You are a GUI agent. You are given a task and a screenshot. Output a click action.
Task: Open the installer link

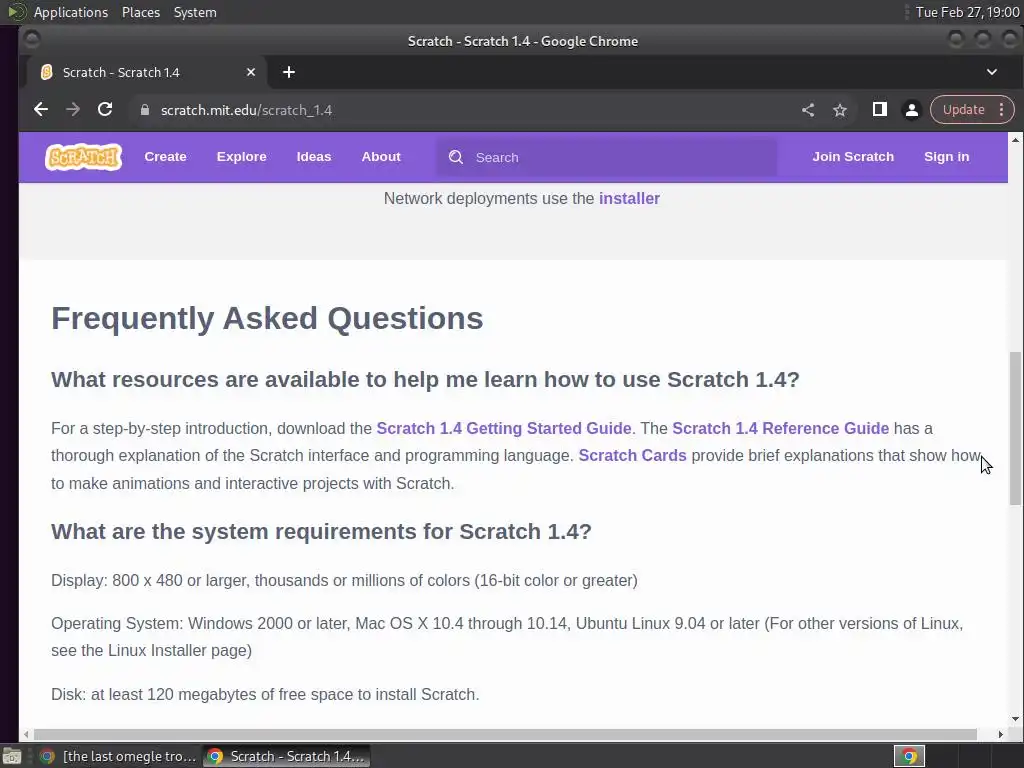pyautogui.click(x=629, y=199)
